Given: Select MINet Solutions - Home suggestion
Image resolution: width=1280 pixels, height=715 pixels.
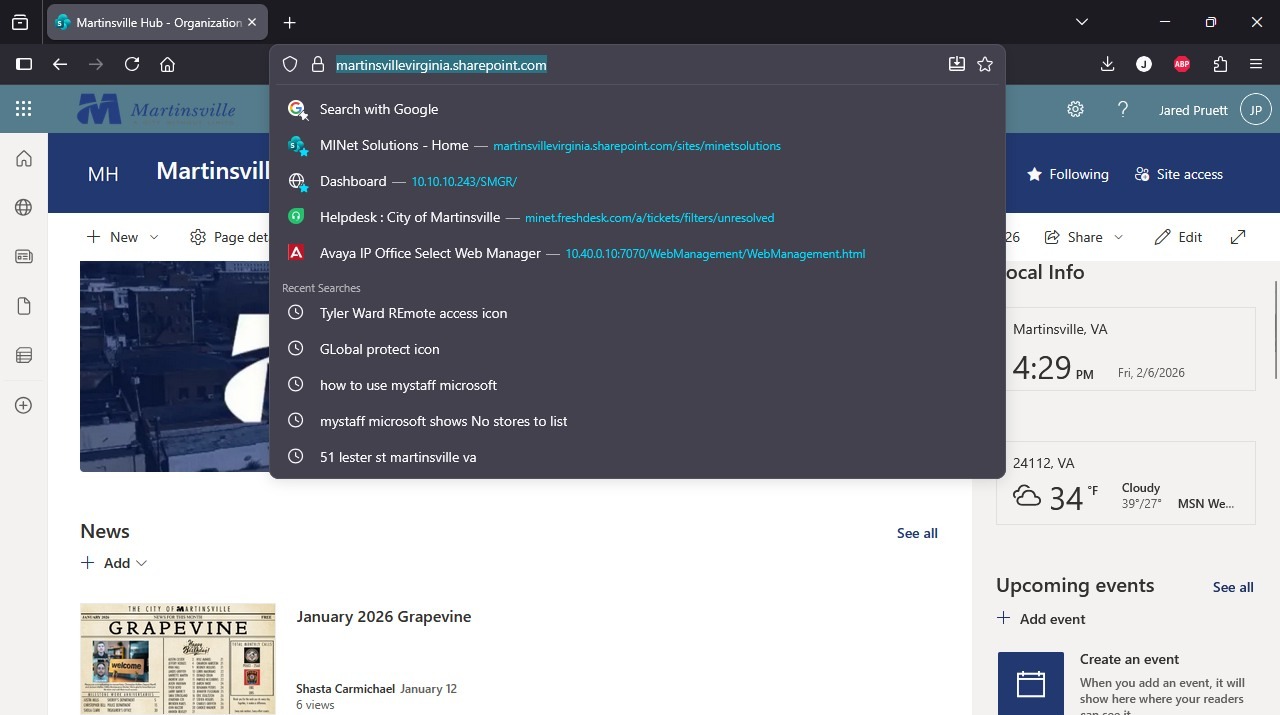Looking at the screenshot, I should [x=394, y=145].
